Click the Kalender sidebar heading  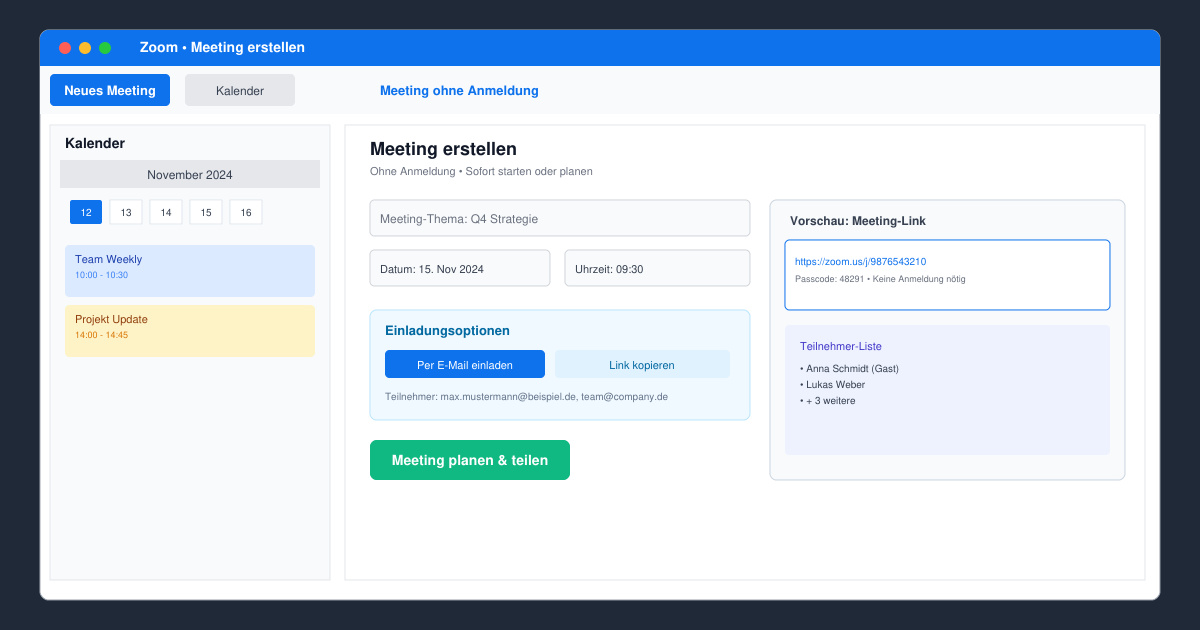coord(95,143)
